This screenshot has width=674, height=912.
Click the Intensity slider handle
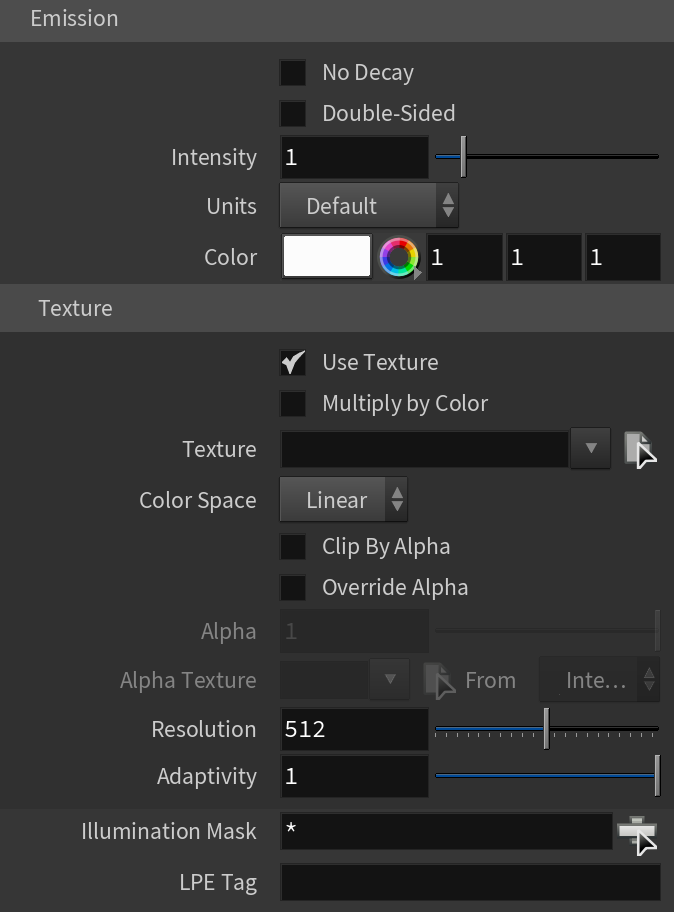(x=463, y=156)
